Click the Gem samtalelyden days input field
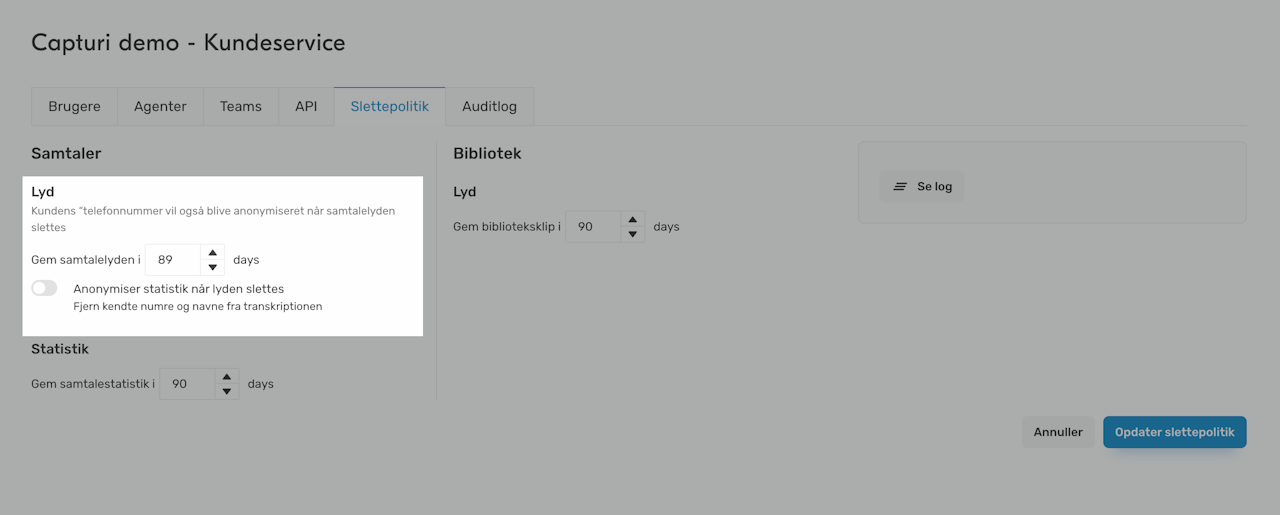Screen dimensions: 1280x515 tap(172, 260)
